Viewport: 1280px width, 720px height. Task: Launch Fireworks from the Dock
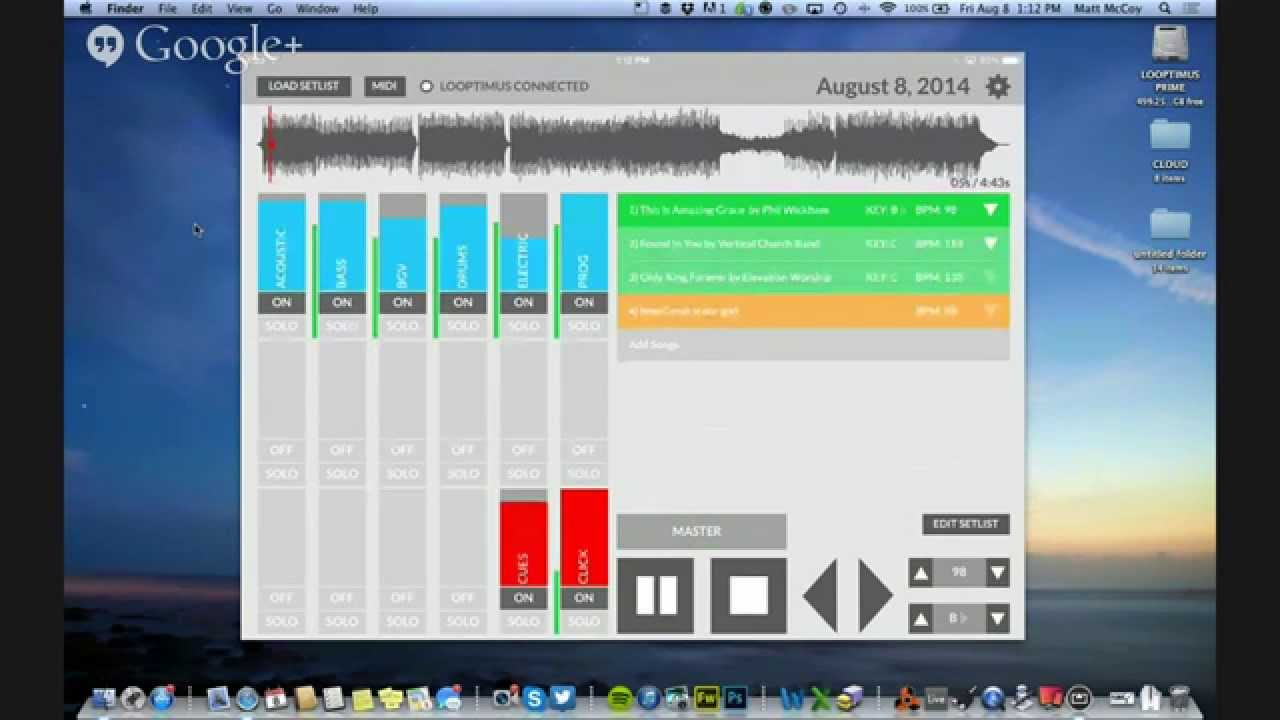708,697
